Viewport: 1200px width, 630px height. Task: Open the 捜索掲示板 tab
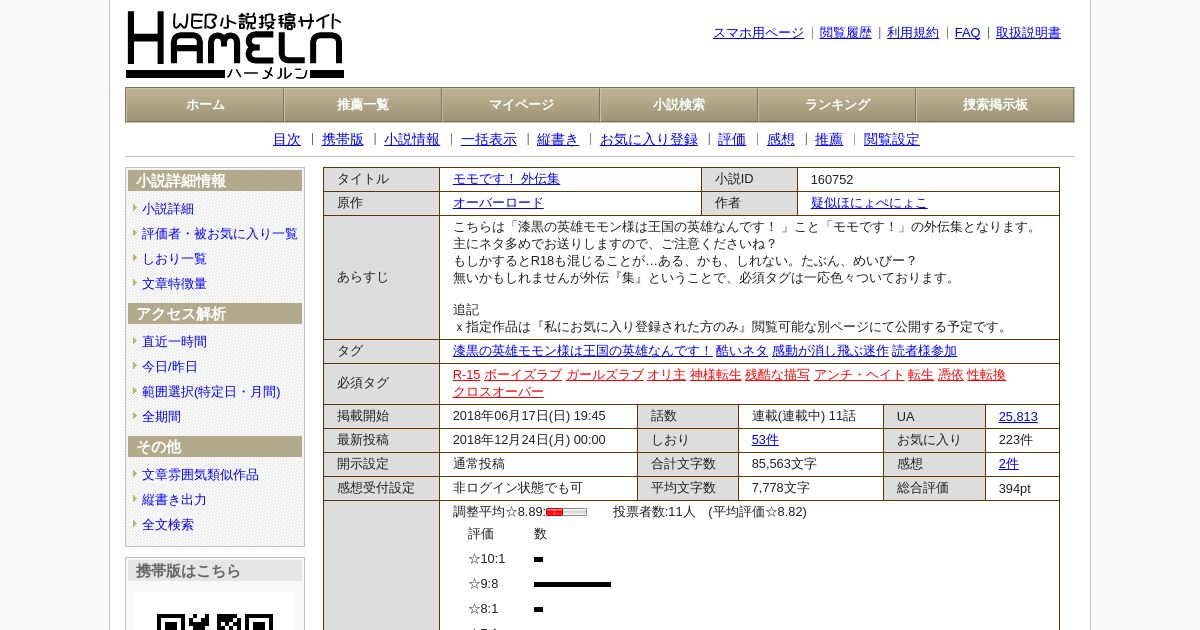(995, 105)
